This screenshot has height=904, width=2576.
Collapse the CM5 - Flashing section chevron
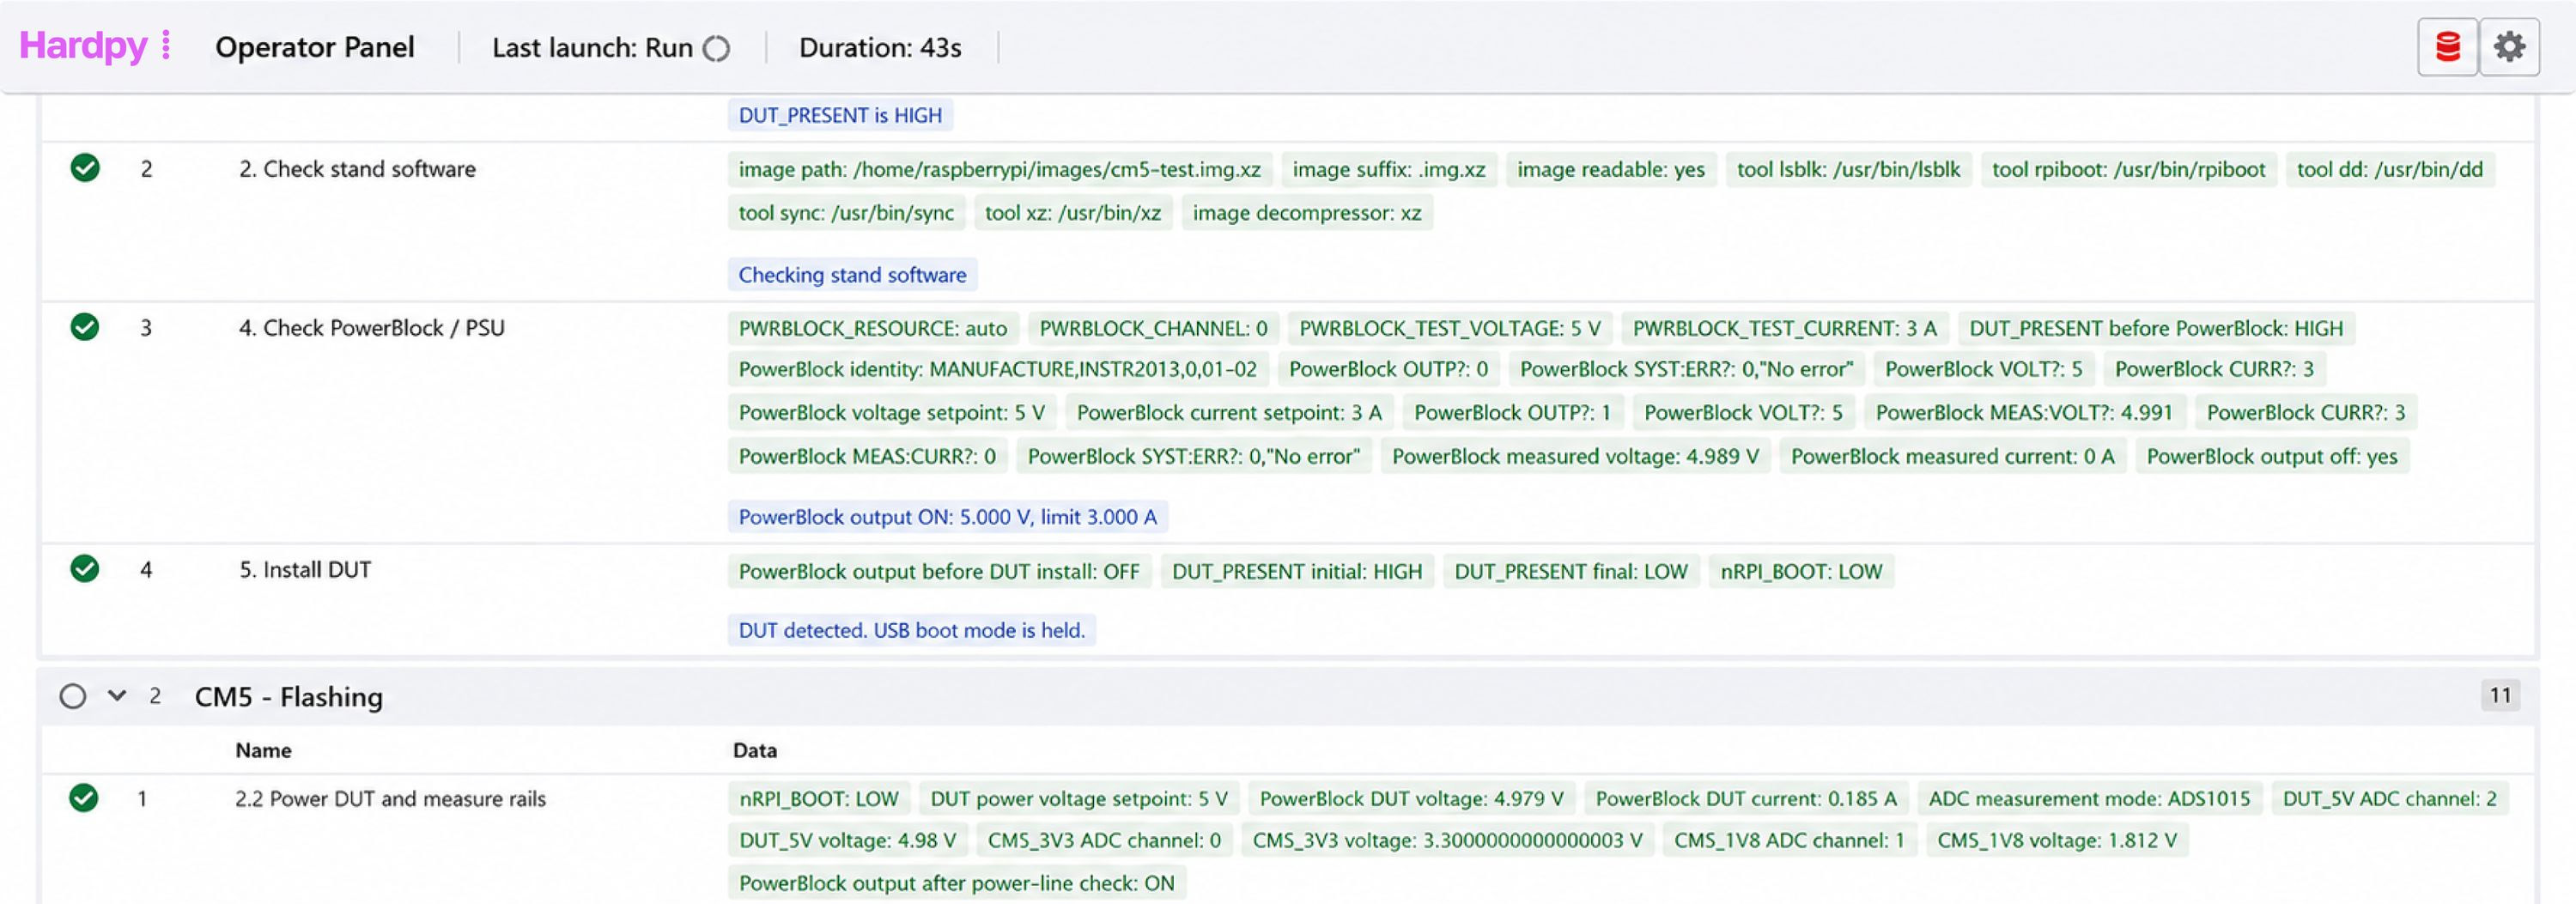click(117, 695)
